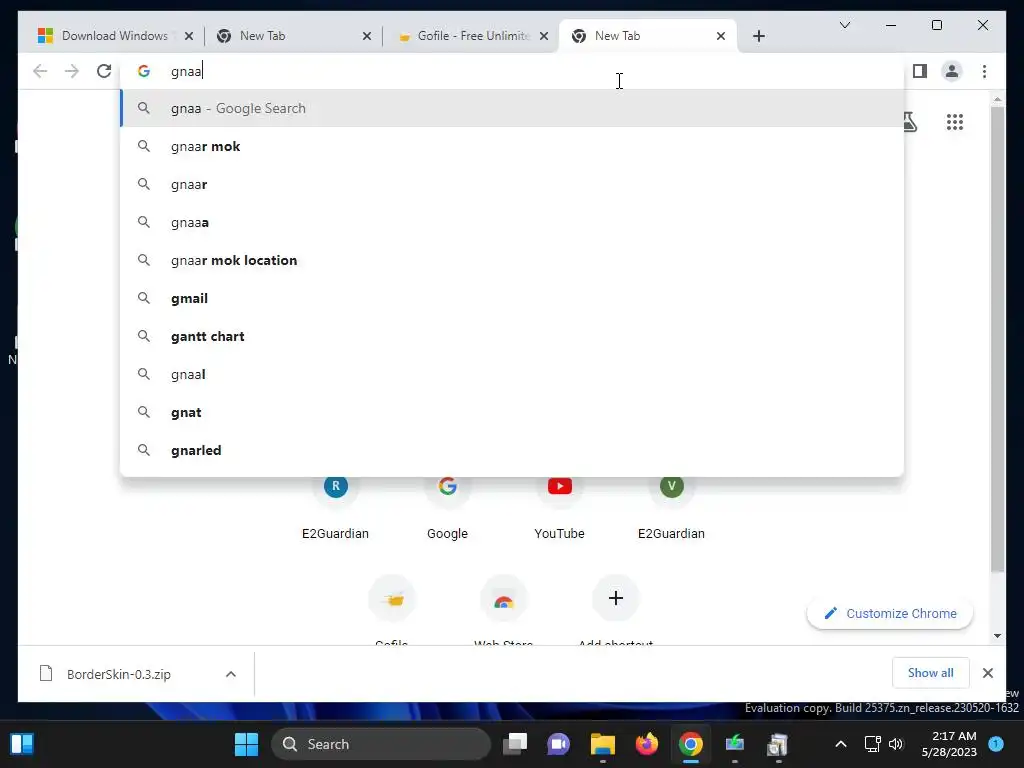Viewport: 1024px width, 768px height.
Task: Switch to Gofile - Free Unlimited tab
Action: (472, 36)
